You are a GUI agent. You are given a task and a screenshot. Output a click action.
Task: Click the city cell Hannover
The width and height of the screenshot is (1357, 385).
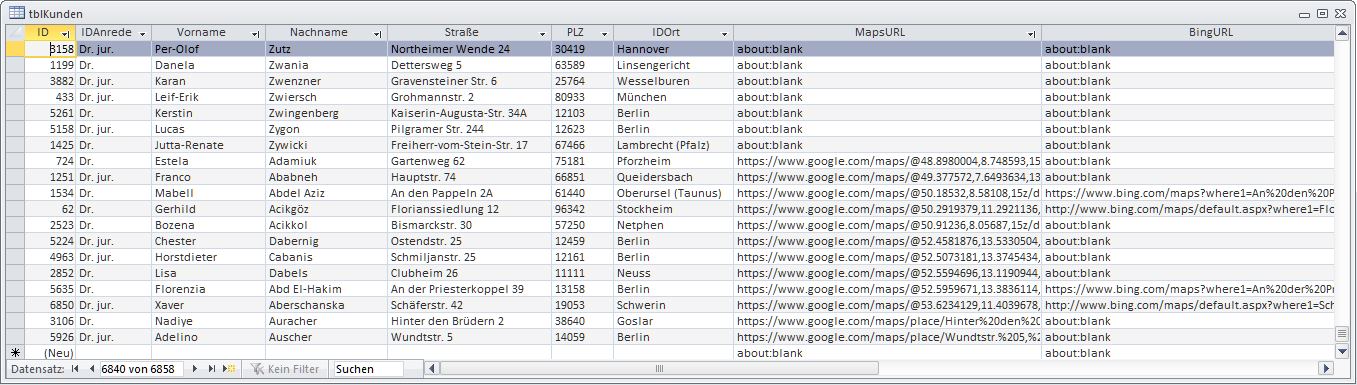pos(673,49)
